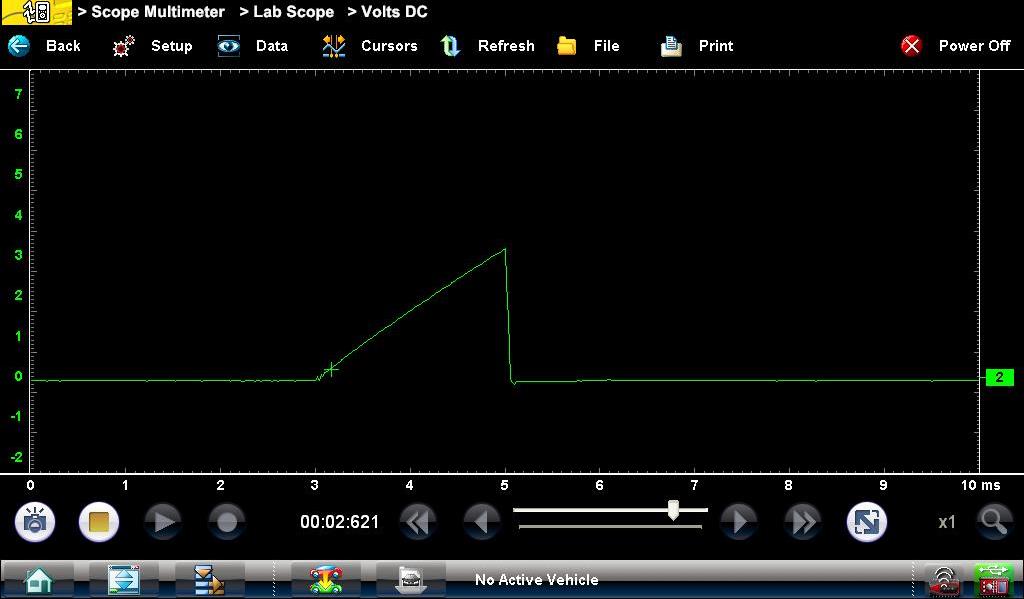The image size is (1024, 599).
Task: Click the playback position slider handle
Action: pyautogui.click(x=674, y=510)
